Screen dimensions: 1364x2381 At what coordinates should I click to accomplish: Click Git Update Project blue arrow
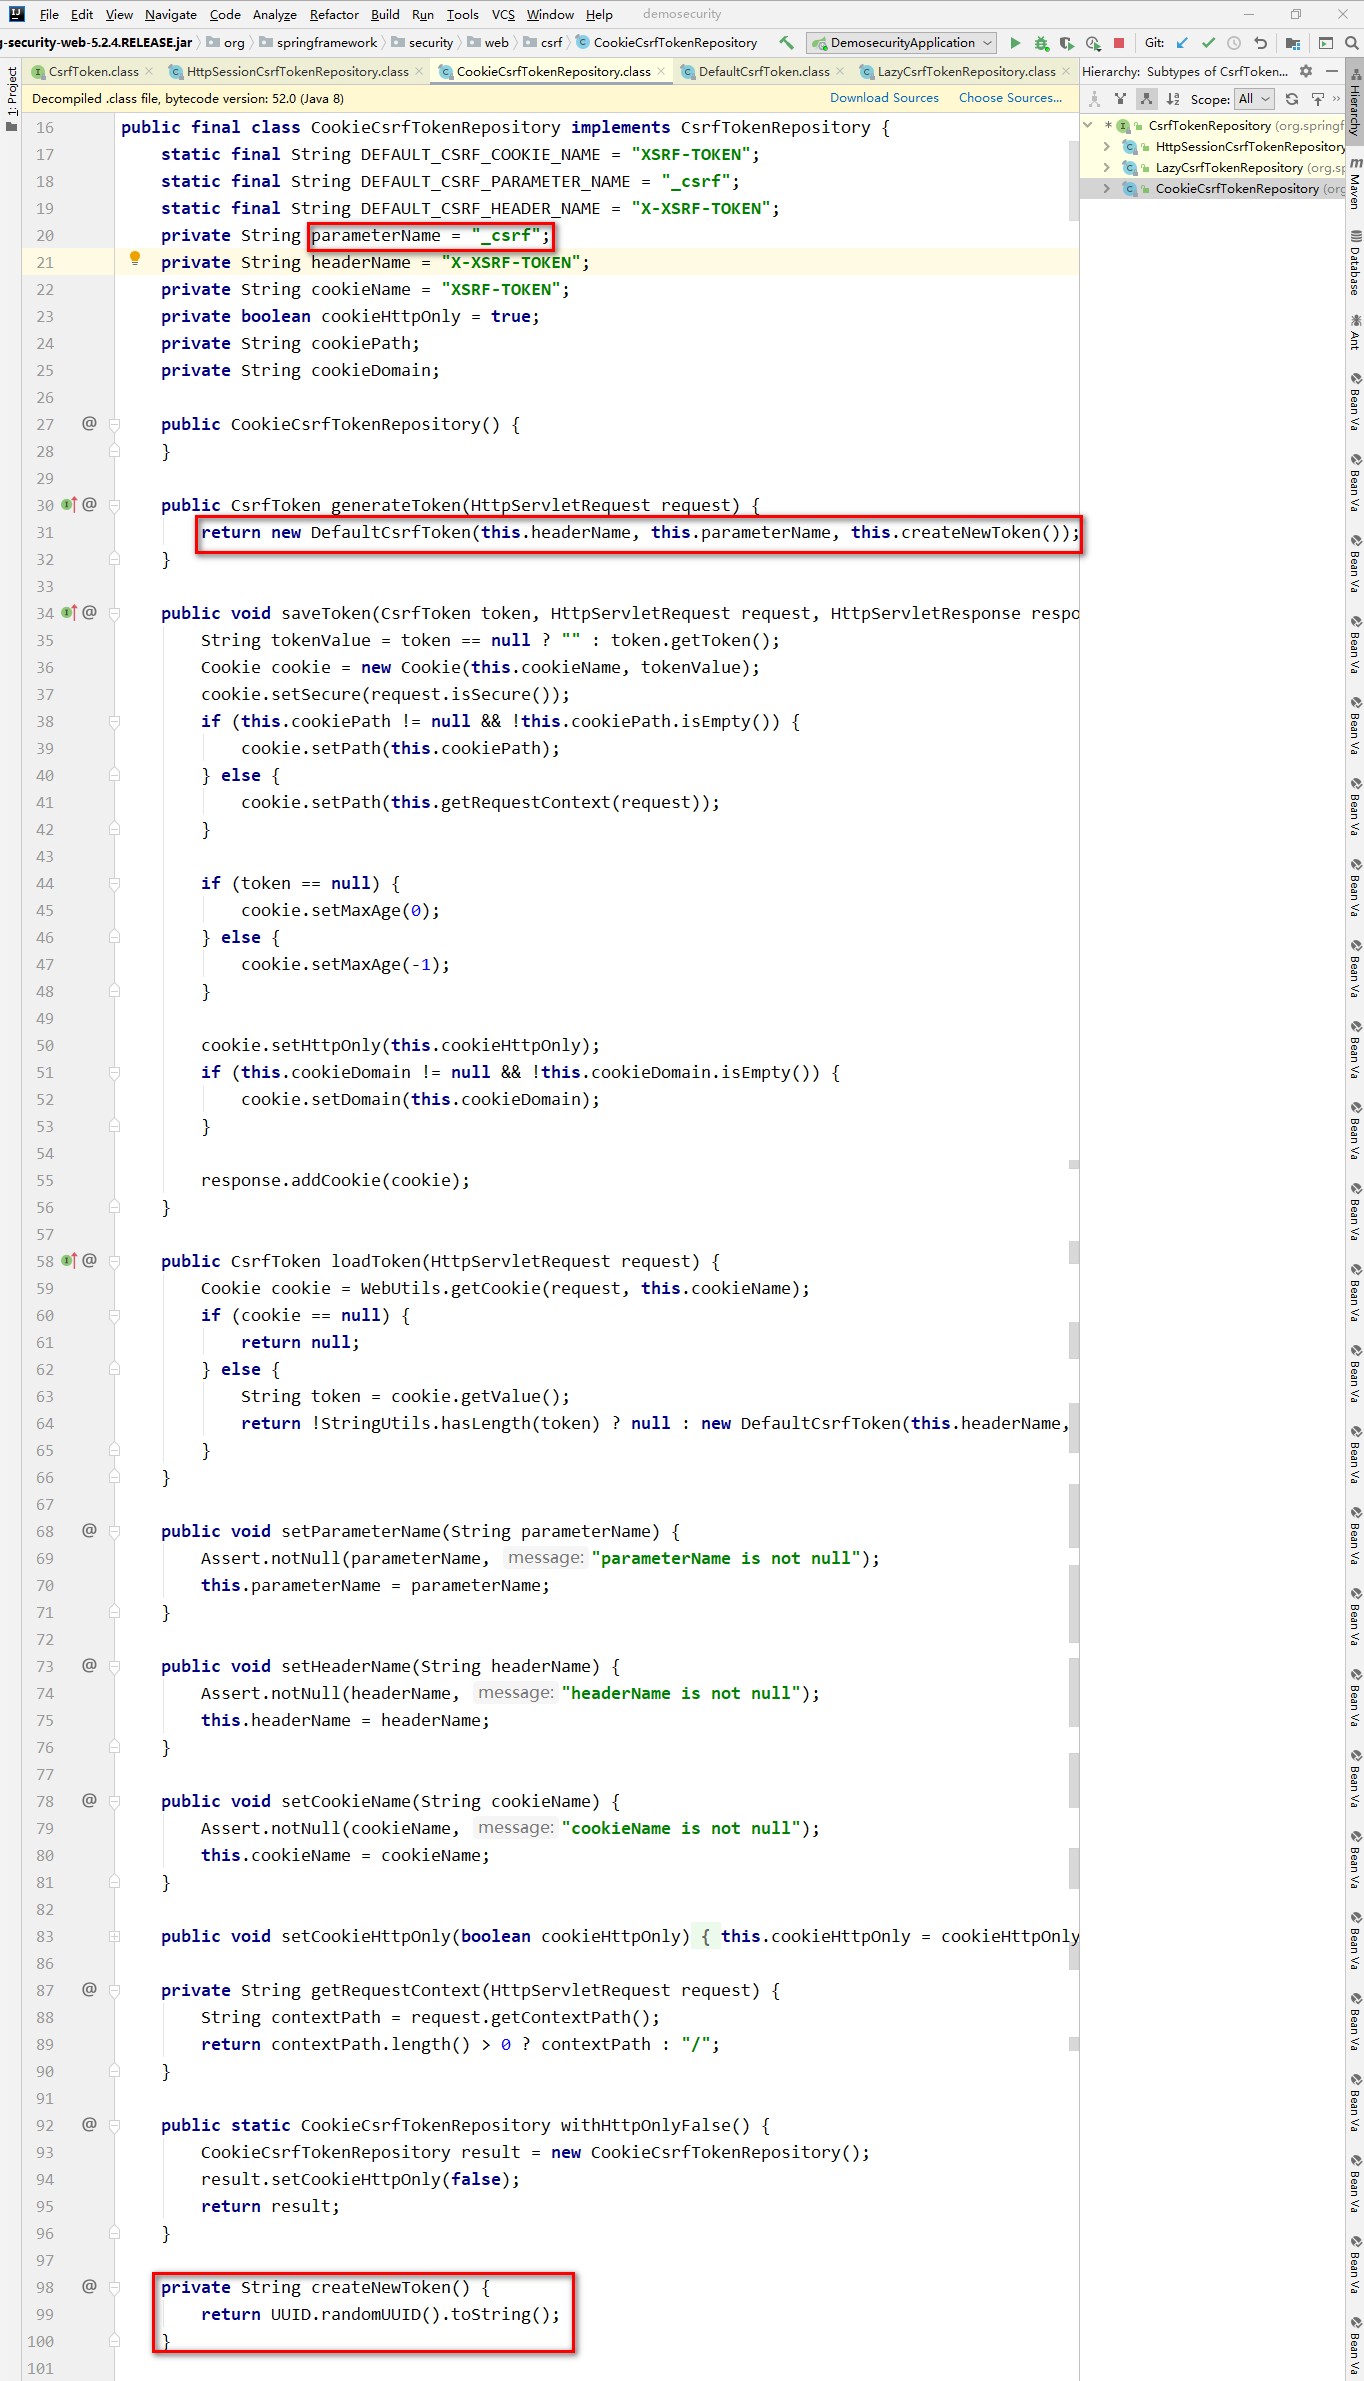point(1182,43)
